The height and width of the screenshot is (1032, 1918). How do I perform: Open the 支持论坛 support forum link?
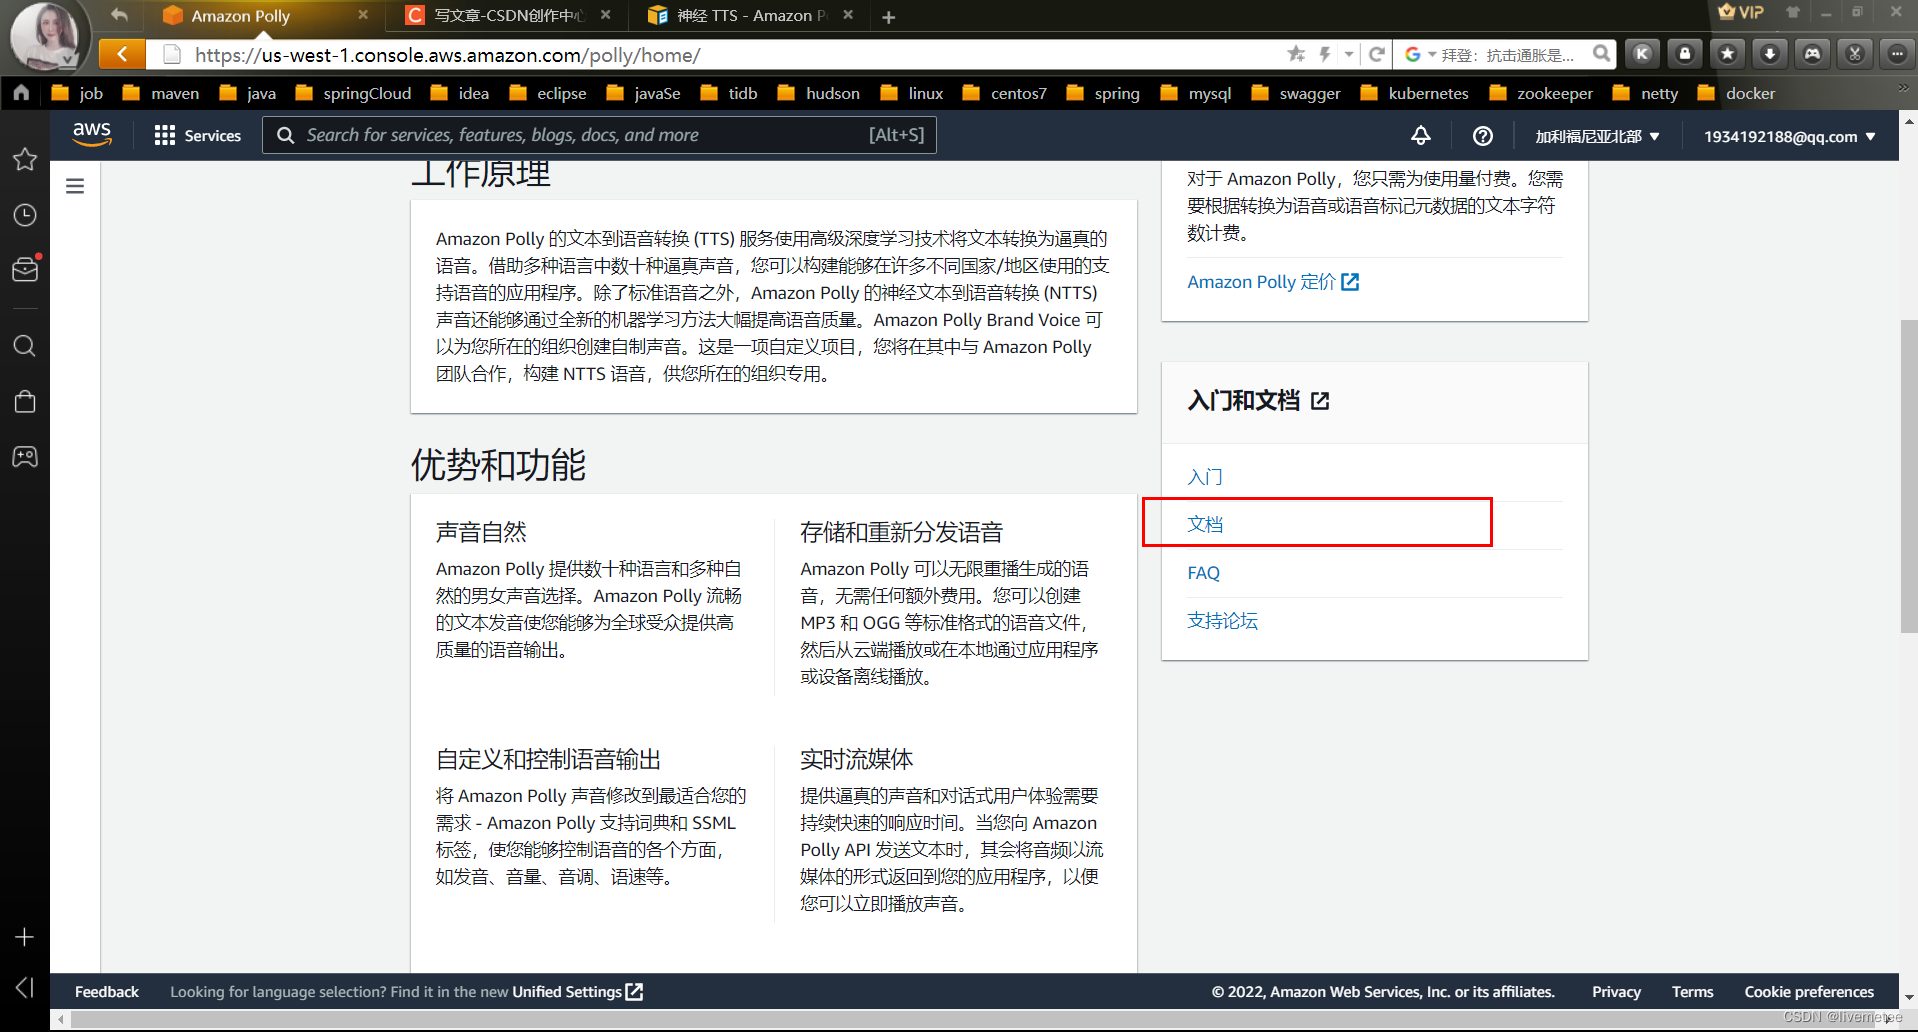pos(1222,621)
